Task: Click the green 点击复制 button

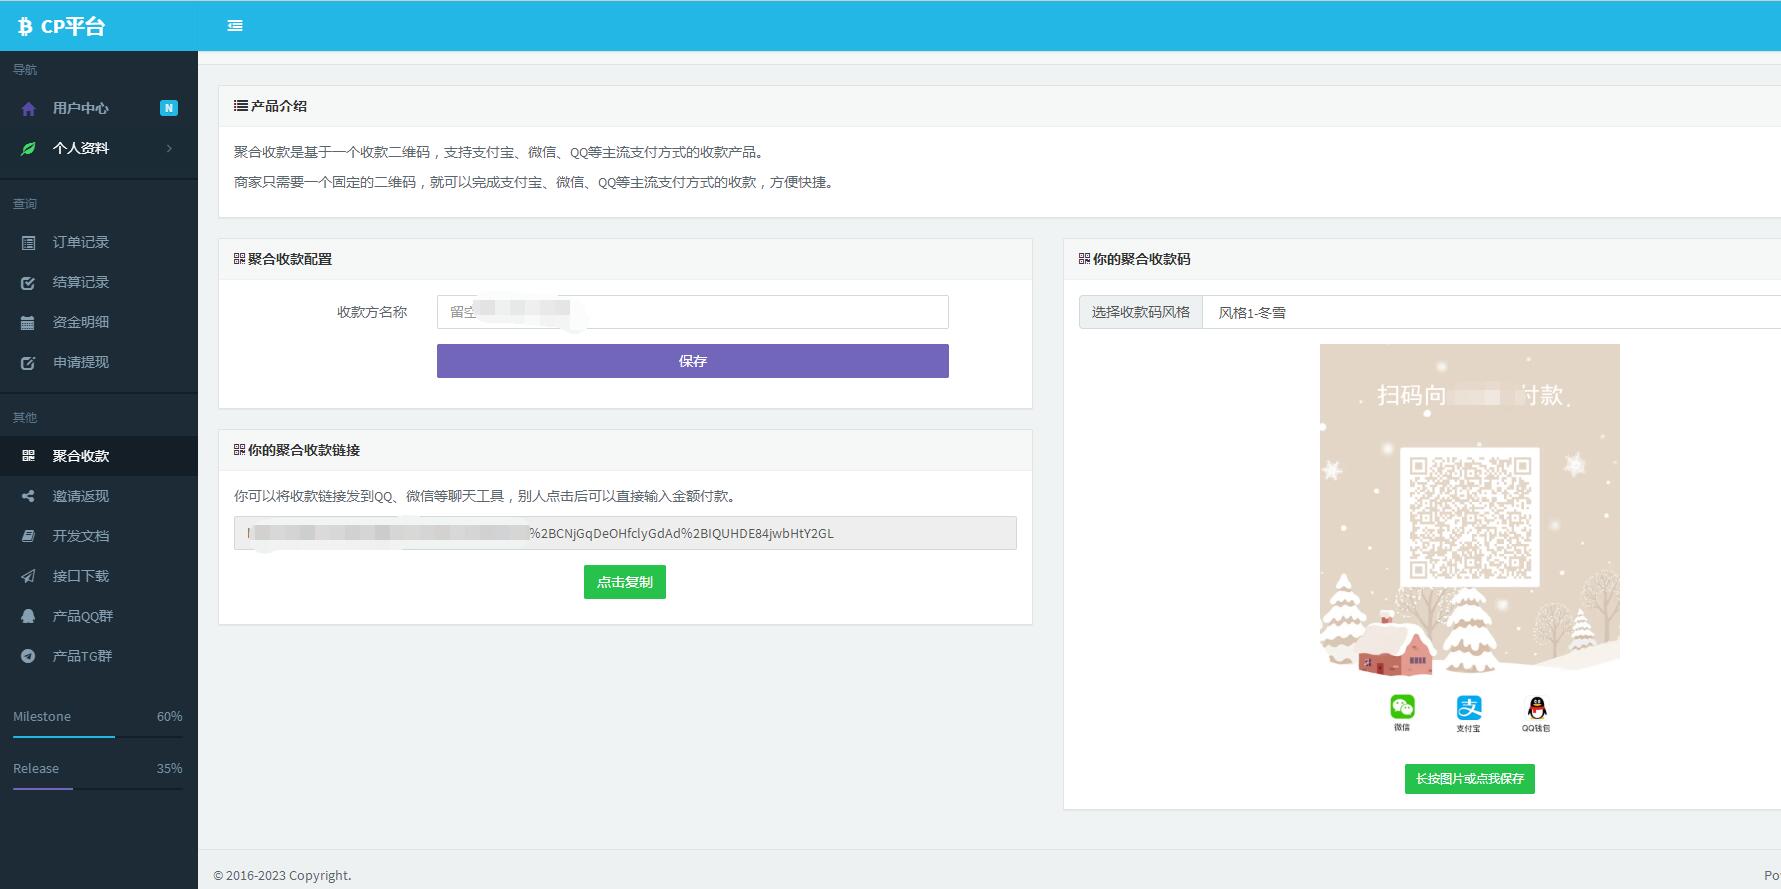Action: click(x=624, y=582)
